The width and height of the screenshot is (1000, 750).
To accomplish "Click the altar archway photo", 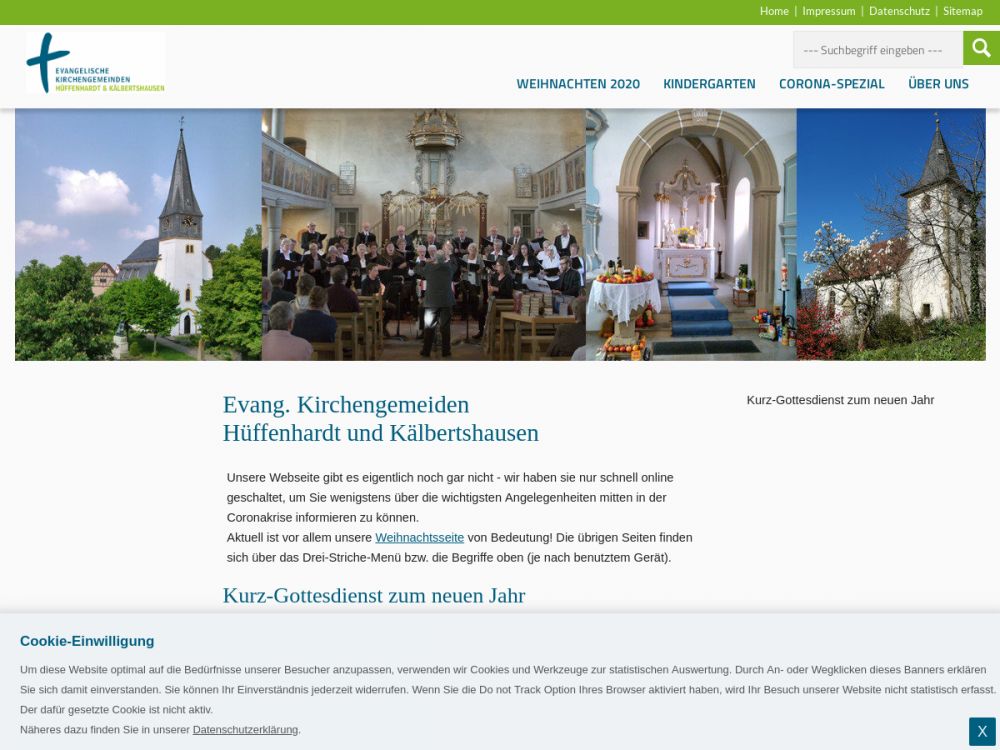I will [x=691, y=235].
